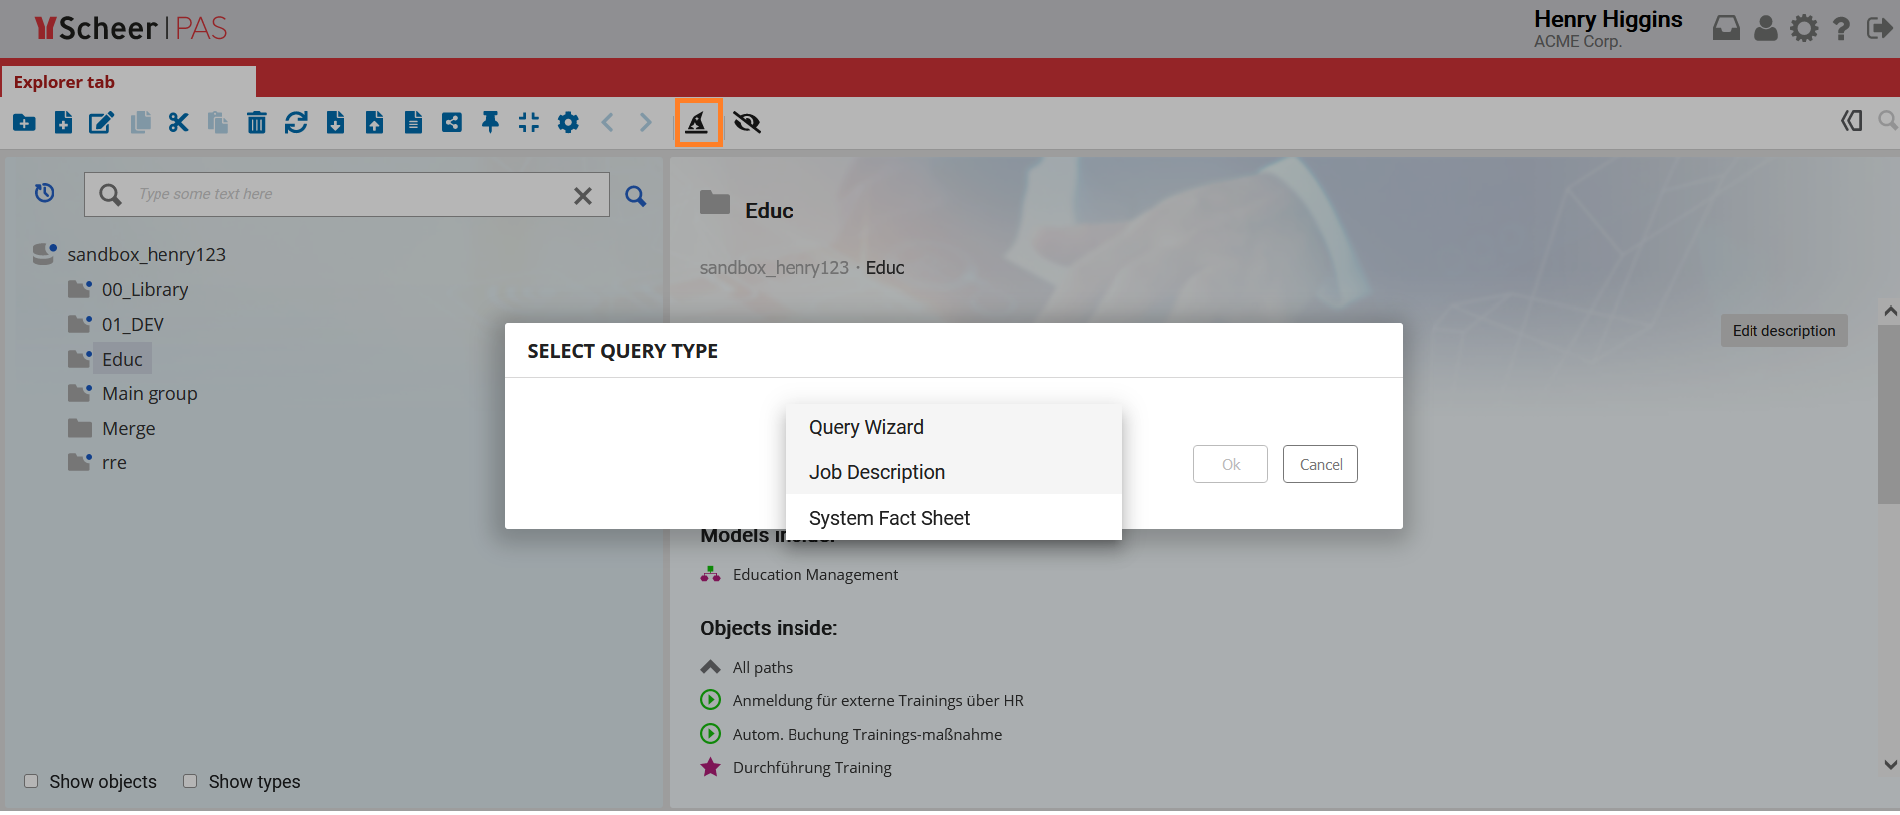The image size is (1900, 815).
Task: Select the 01_DEV folder
Action: point(133,324)
